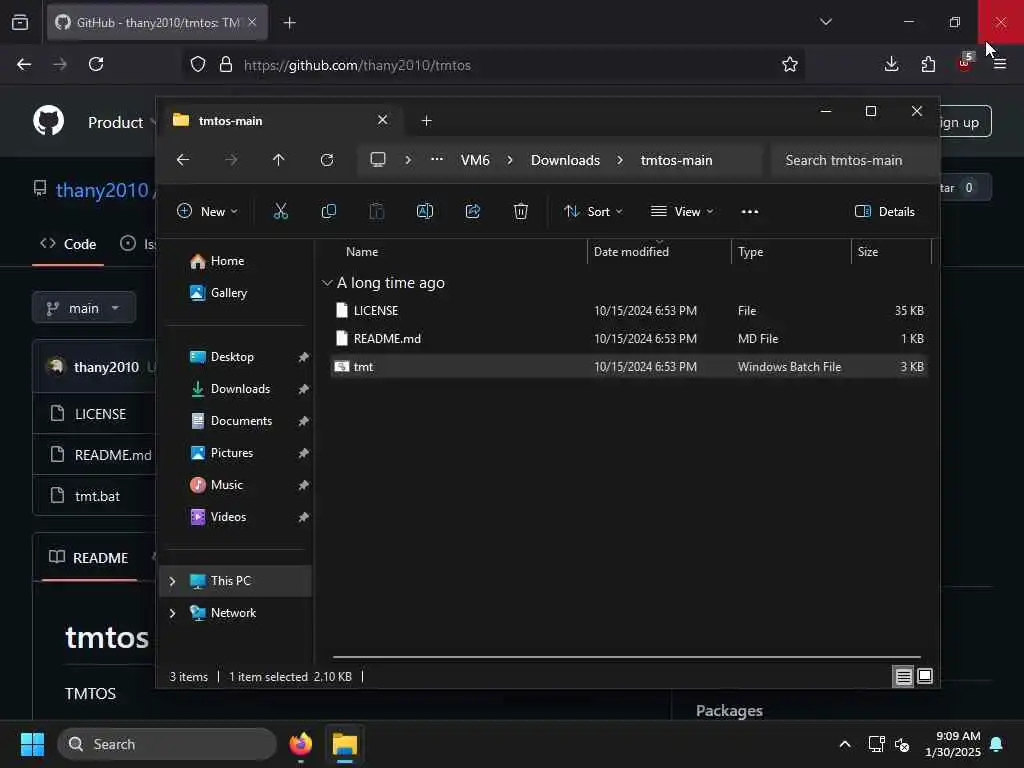The height and width of the screenshot is (768, 1024).
Task: Open the New item dropdown
Action: 207,212
